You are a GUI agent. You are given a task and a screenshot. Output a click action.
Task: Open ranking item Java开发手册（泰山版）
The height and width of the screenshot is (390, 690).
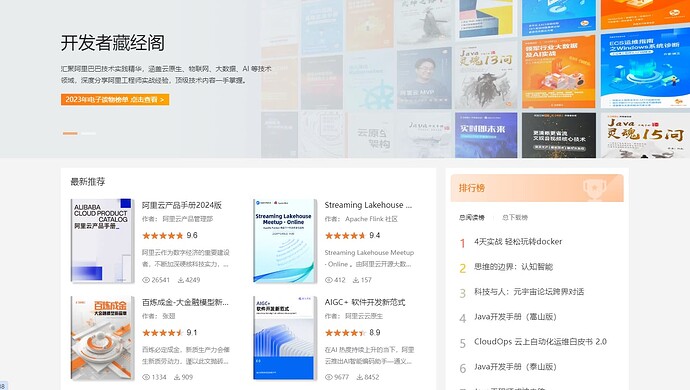pyautogui.click(x=515, y=367)
